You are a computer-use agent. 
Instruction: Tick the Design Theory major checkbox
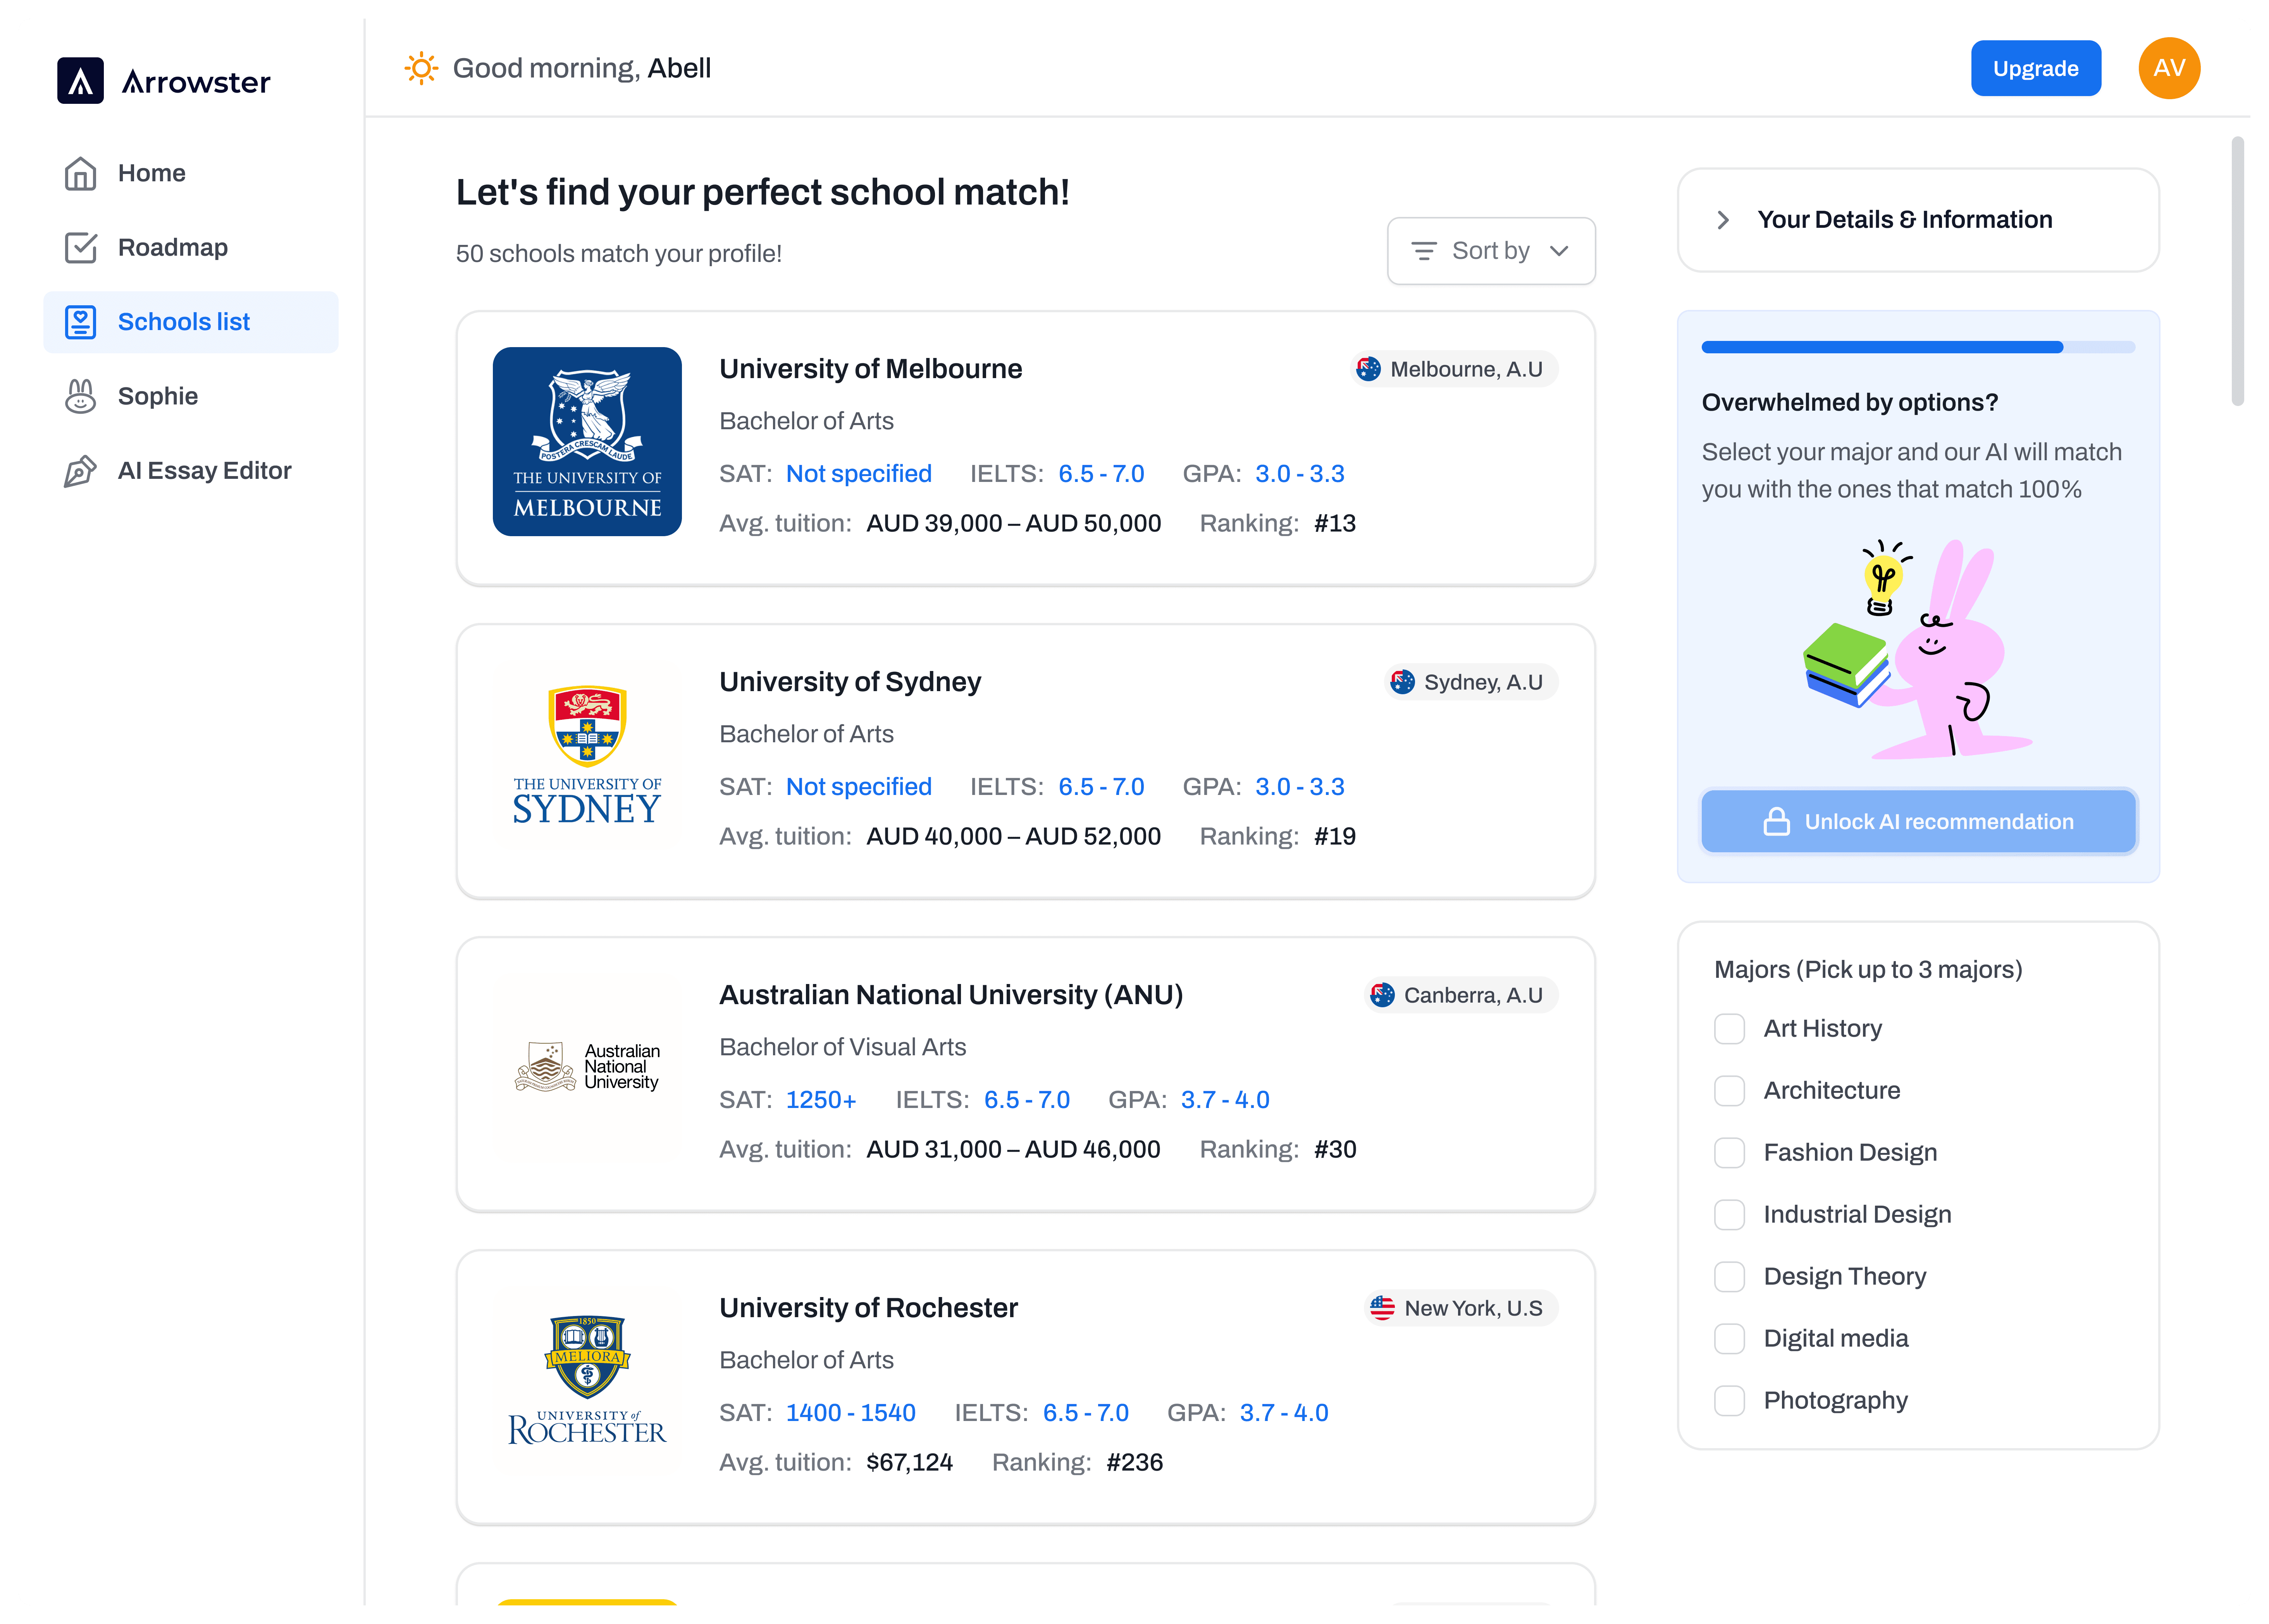(1729, 1277)
